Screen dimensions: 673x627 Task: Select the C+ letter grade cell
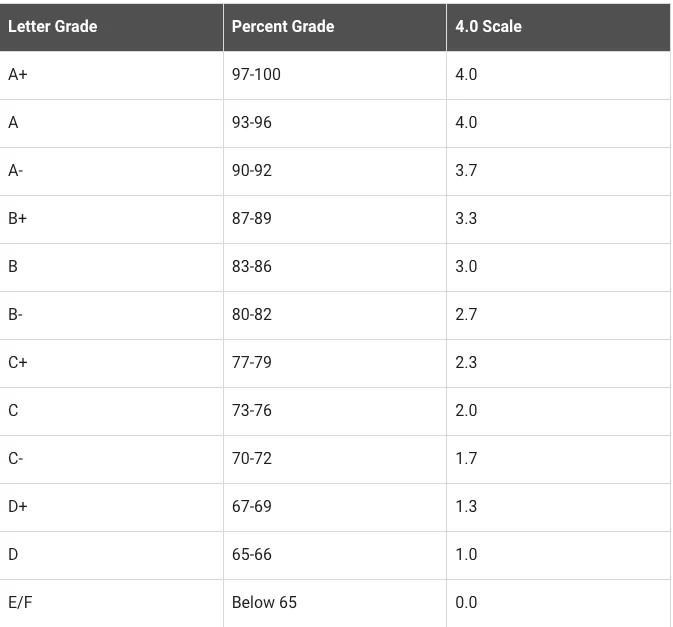click(x=18, y=363)
